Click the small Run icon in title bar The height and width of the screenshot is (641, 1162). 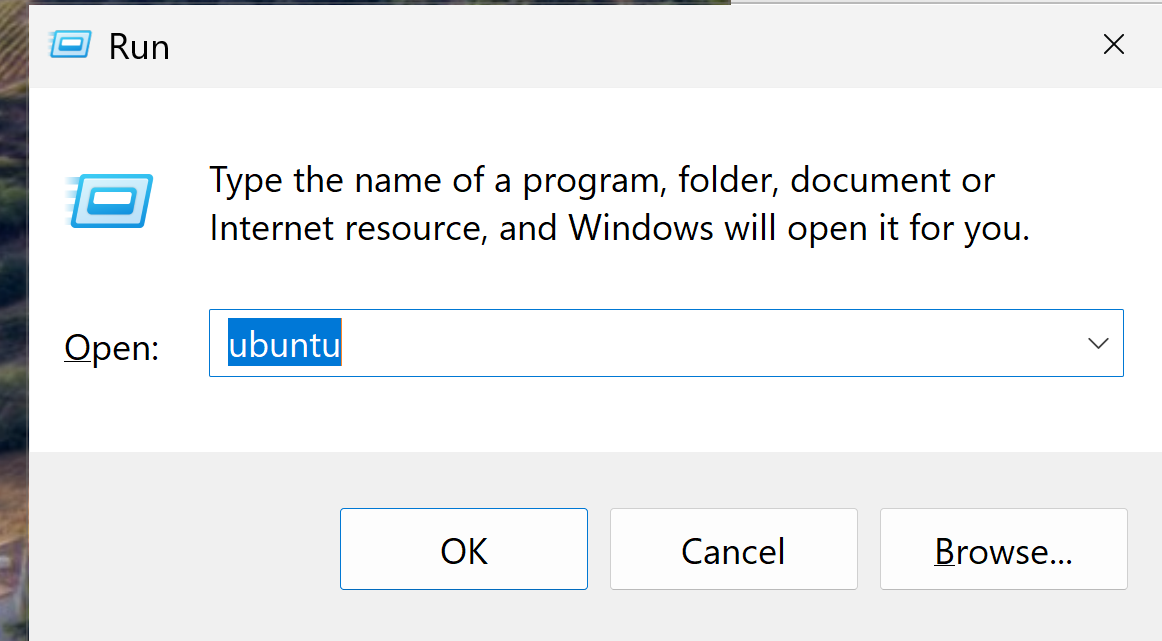[71, 45]
